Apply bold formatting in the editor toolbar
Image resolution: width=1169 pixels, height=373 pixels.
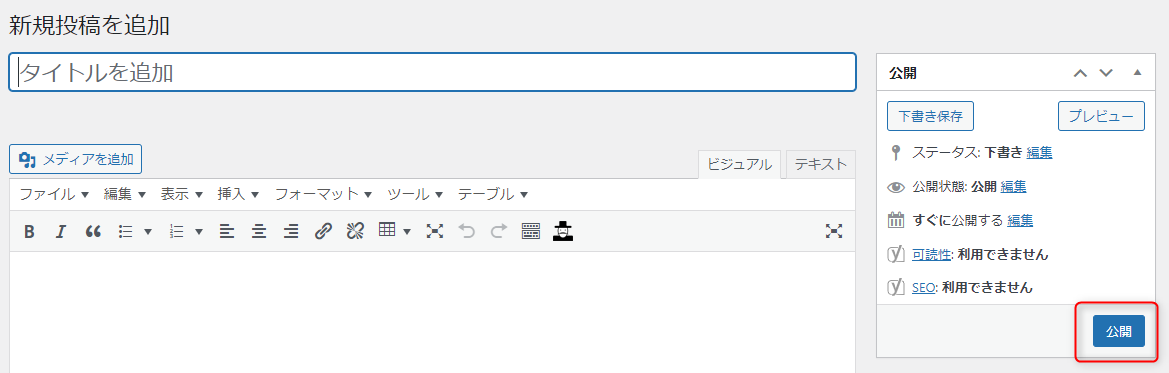point(29,232)
